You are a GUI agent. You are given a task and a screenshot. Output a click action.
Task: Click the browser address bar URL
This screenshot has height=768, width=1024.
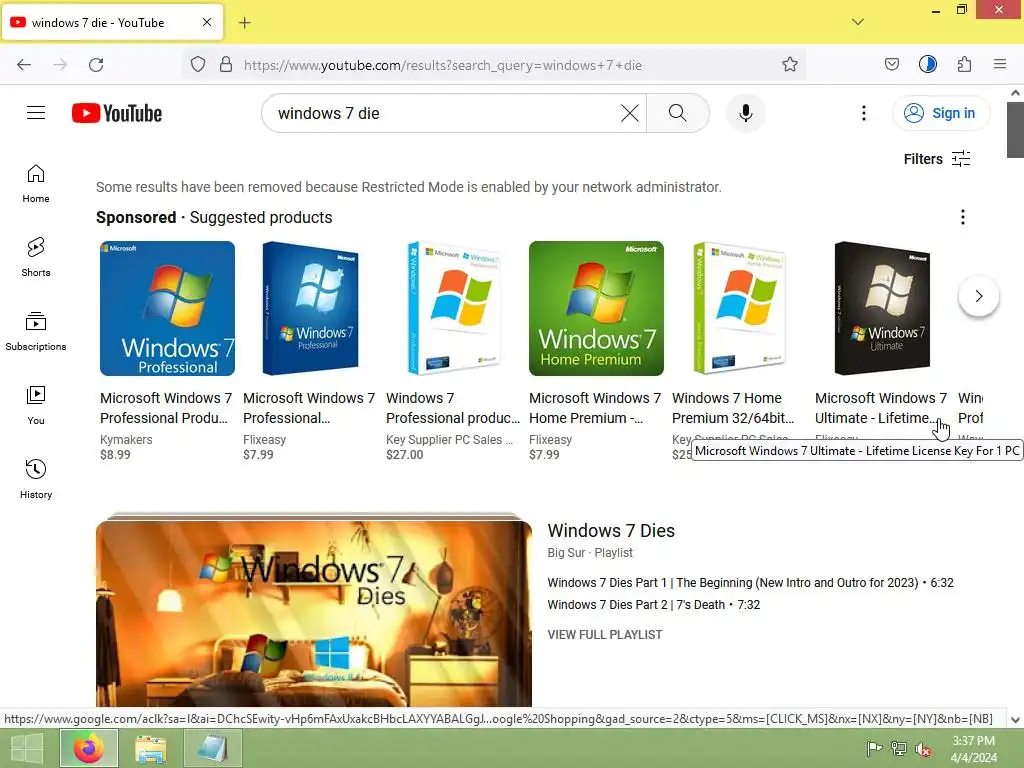point(443,65)
